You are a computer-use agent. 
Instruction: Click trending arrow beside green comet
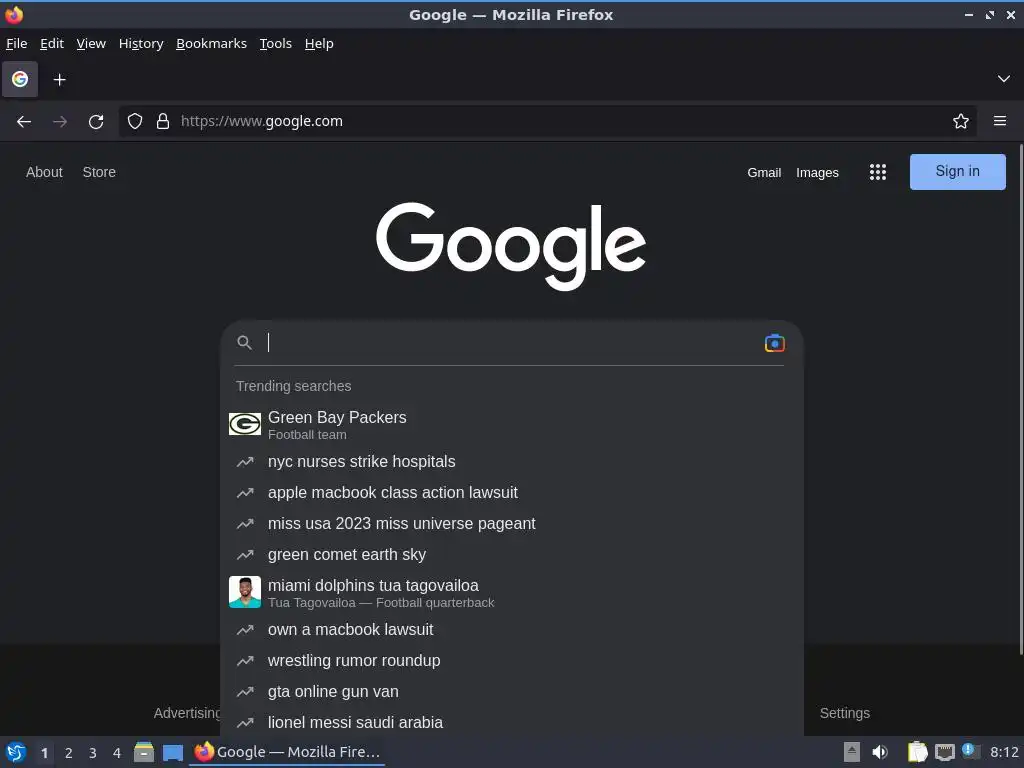[x=245, y=555]
